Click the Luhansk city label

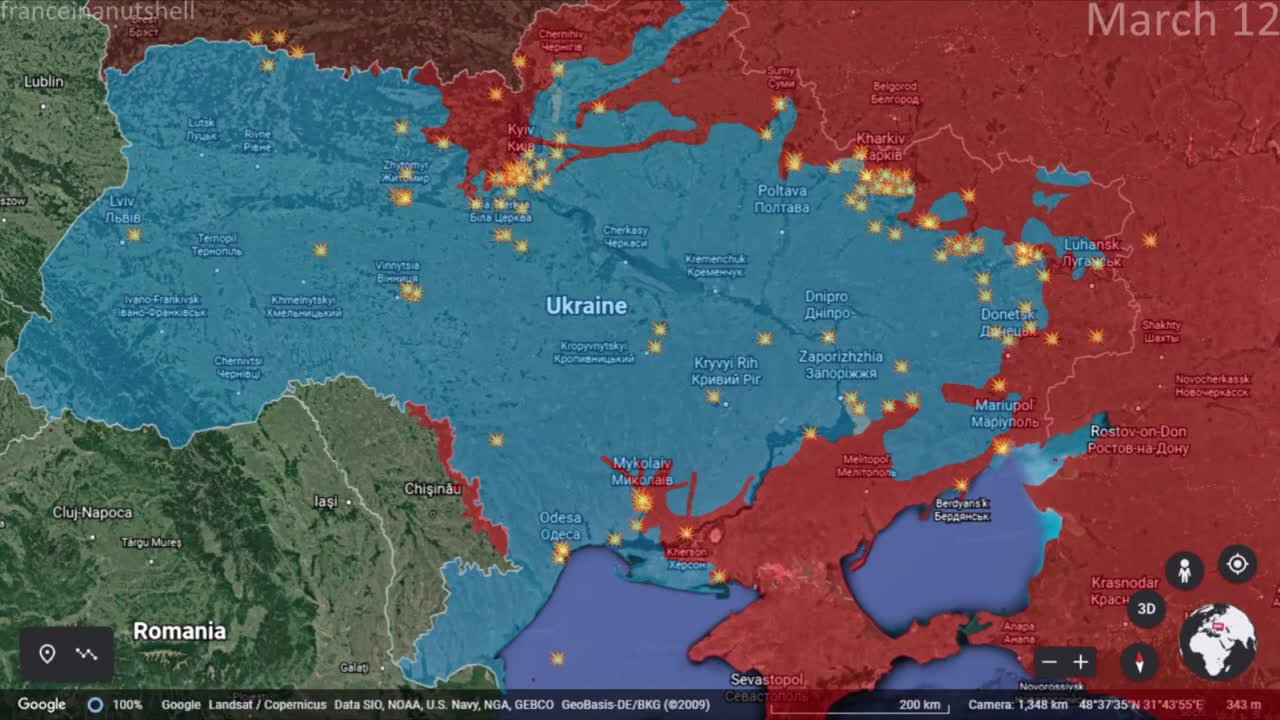point(1092,252)
